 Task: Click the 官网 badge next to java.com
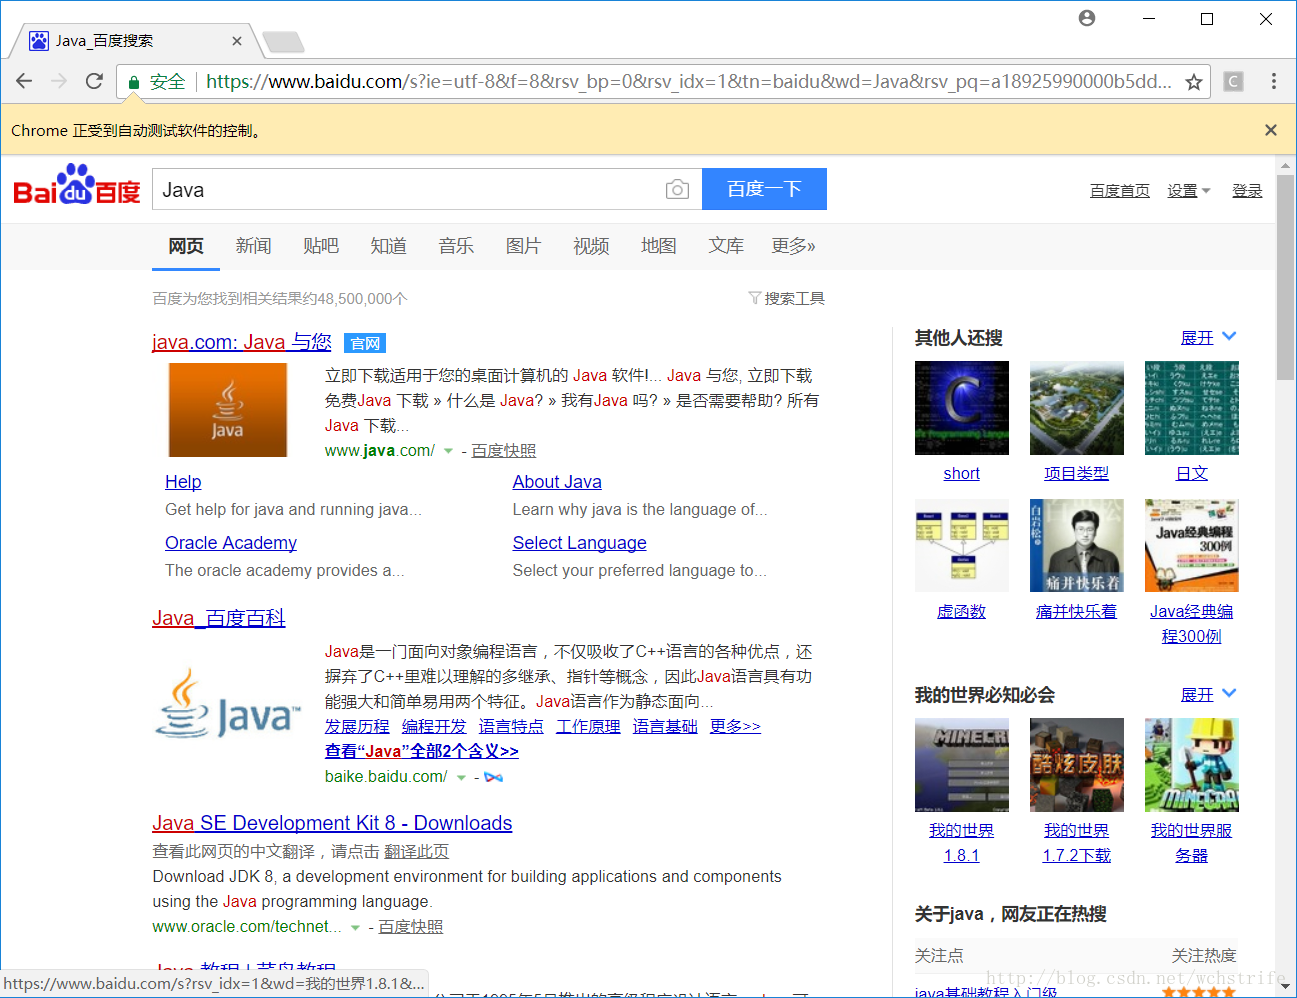coord(365,343)
